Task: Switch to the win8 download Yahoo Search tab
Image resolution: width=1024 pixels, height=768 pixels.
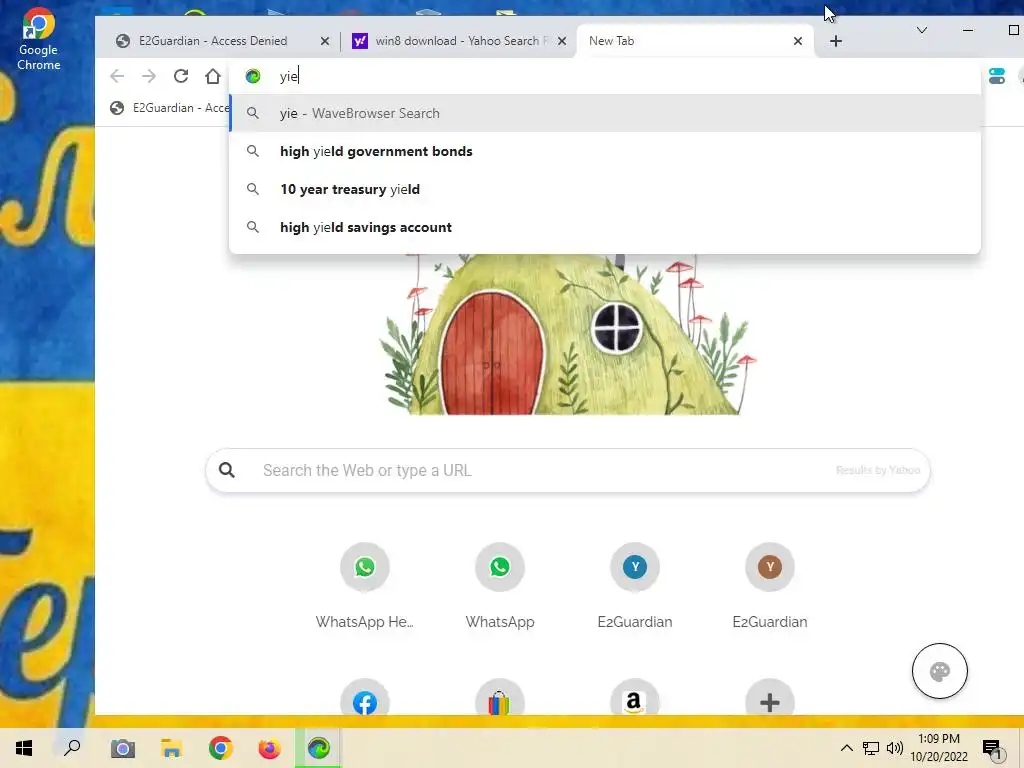Action: [457, 41]
